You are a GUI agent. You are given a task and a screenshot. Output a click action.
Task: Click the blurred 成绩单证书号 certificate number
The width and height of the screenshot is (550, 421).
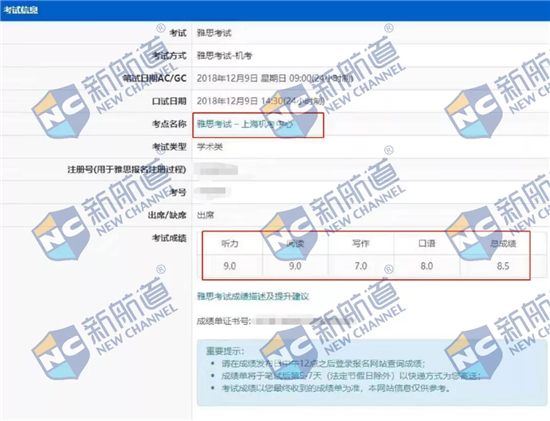[x=302, y=321]
